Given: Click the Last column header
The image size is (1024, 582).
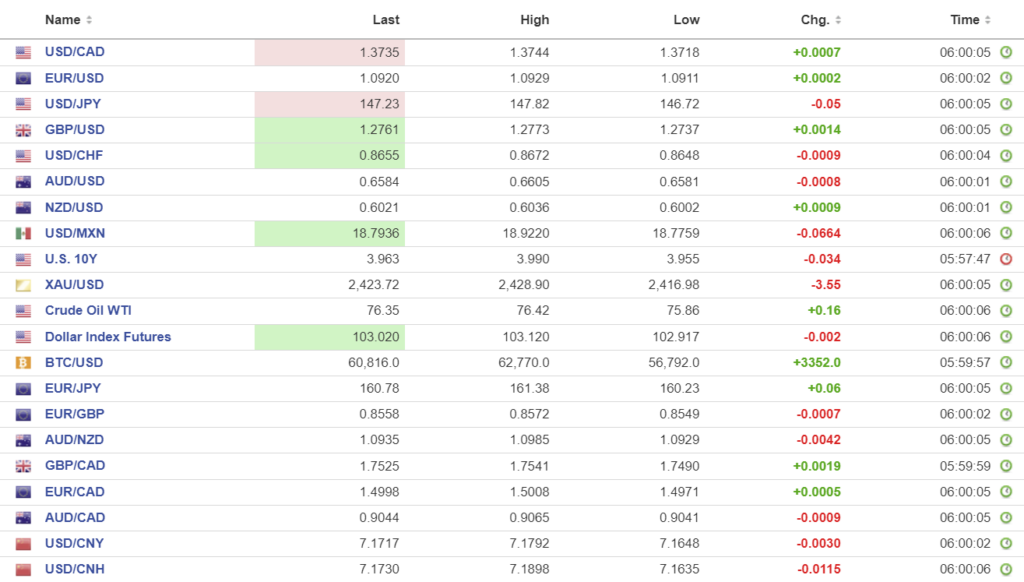Looking at the screenshot, I should 386,20.
